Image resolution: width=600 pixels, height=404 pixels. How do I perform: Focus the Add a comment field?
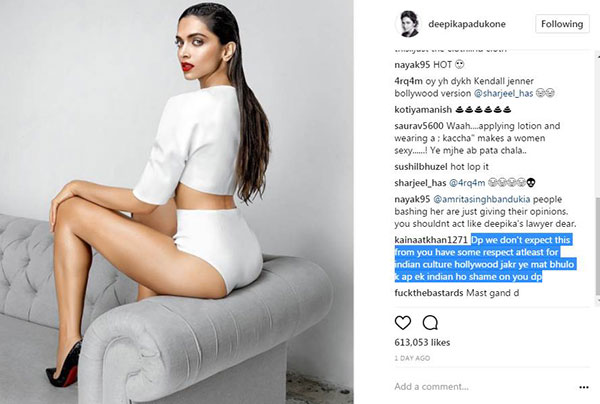(482, 386)
